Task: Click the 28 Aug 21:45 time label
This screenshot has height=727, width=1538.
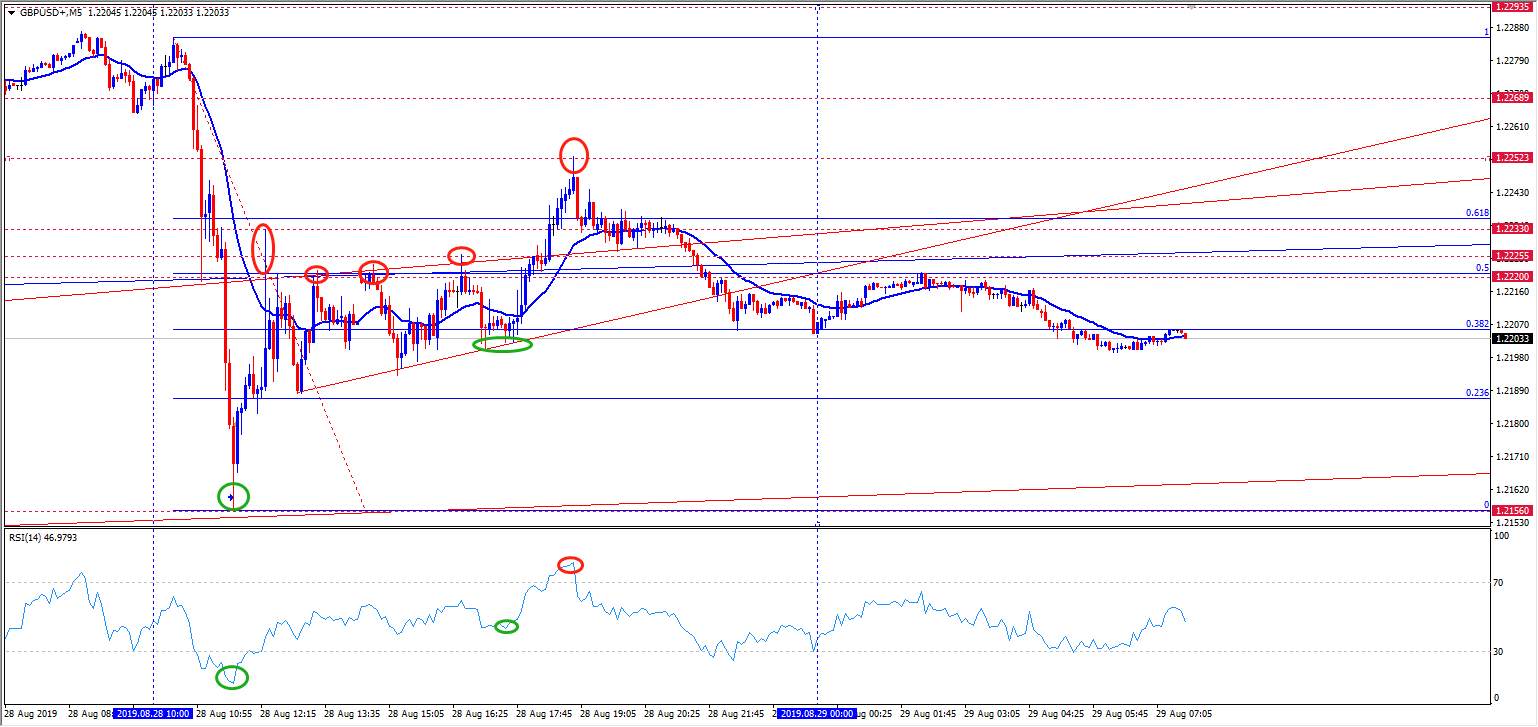Action: coord(736,715)
